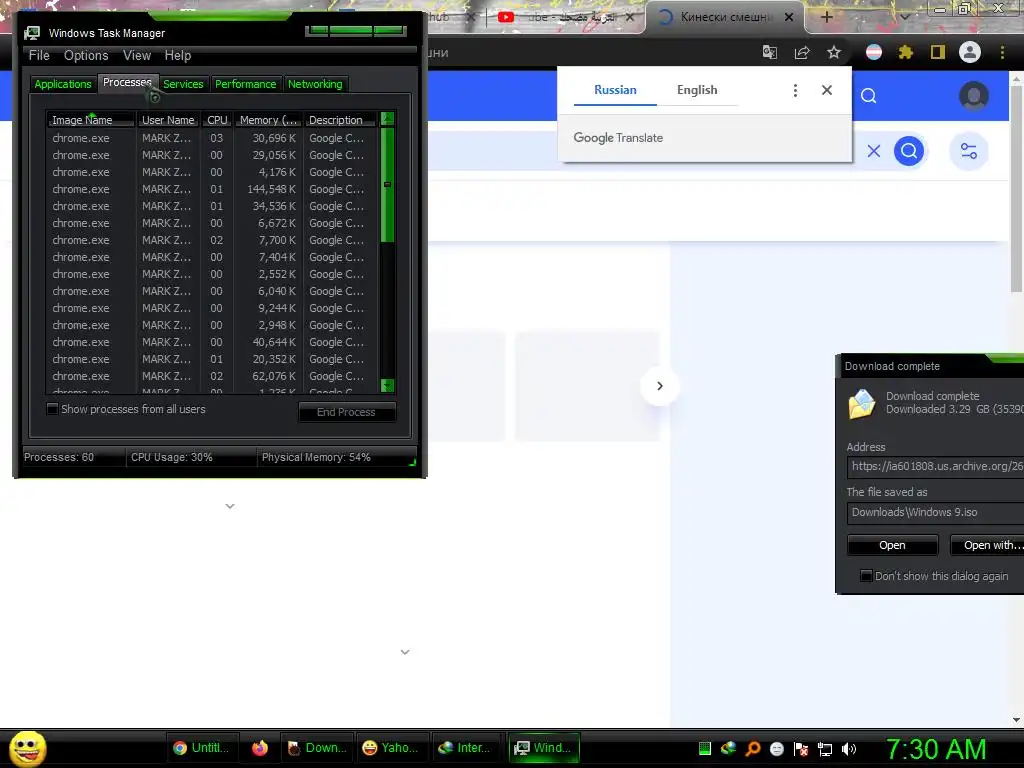Click the network connection tray icon
This screenshot has width=1024, height=768.
pos(825,749)
